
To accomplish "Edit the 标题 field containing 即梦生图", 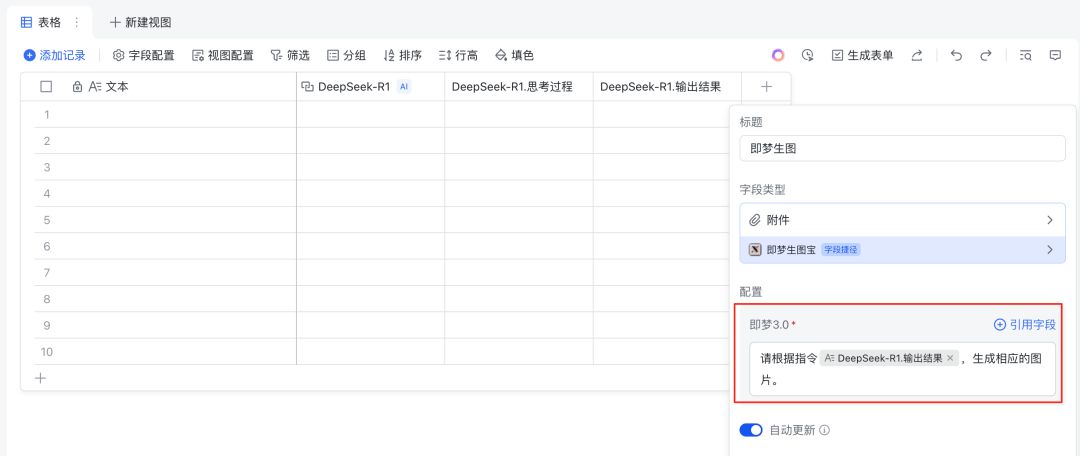I will 902,148.
